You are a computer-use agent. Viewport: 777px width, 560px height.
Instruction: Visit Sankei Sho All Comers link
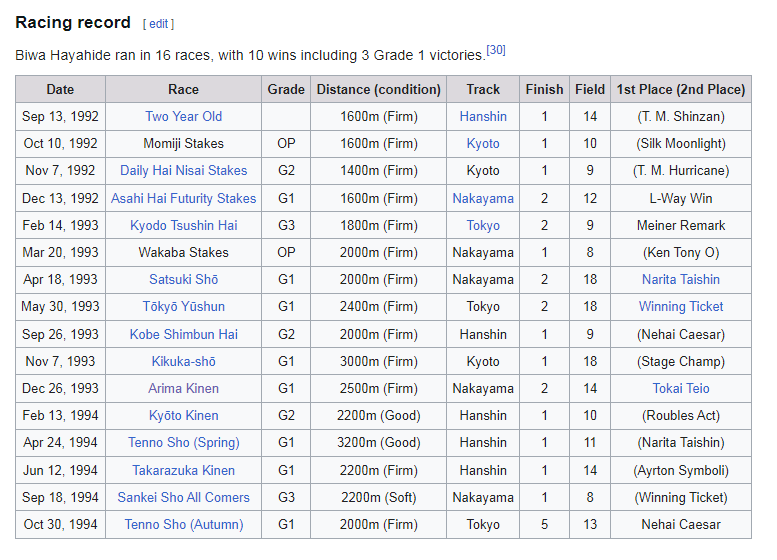point(183,498)
